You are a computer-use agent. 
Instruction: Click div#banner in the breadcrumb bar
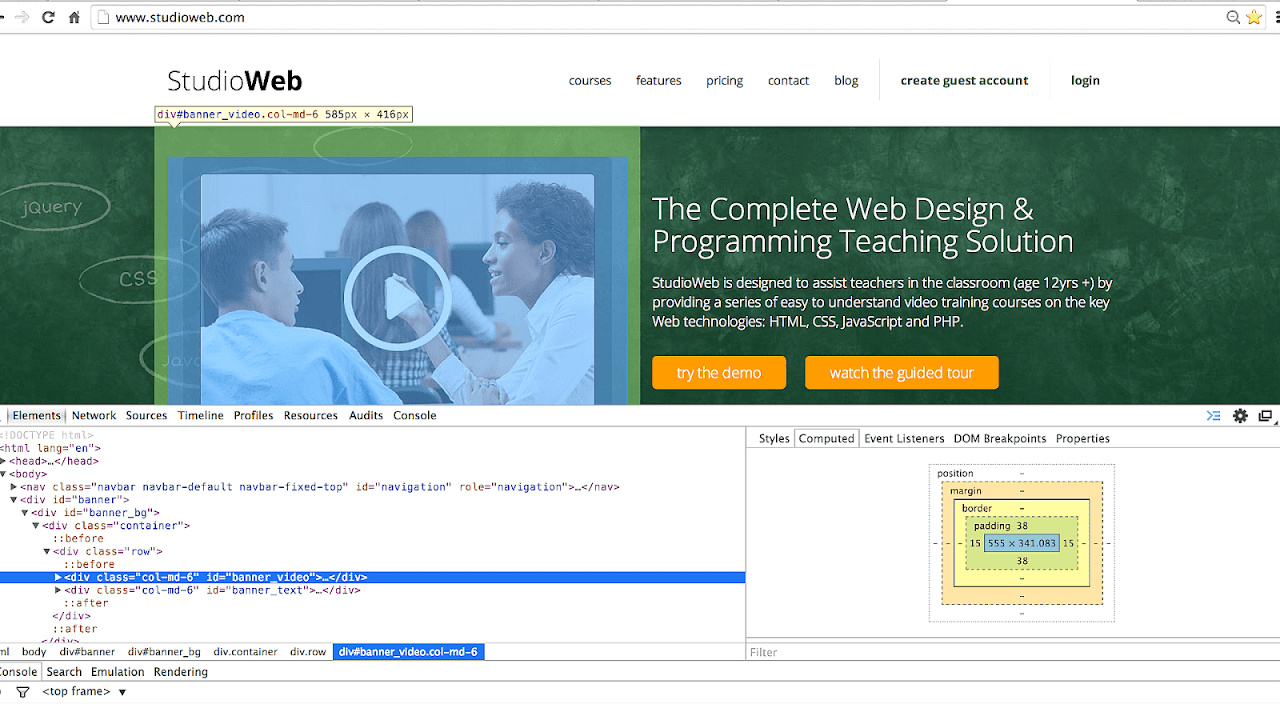(87, 652)
